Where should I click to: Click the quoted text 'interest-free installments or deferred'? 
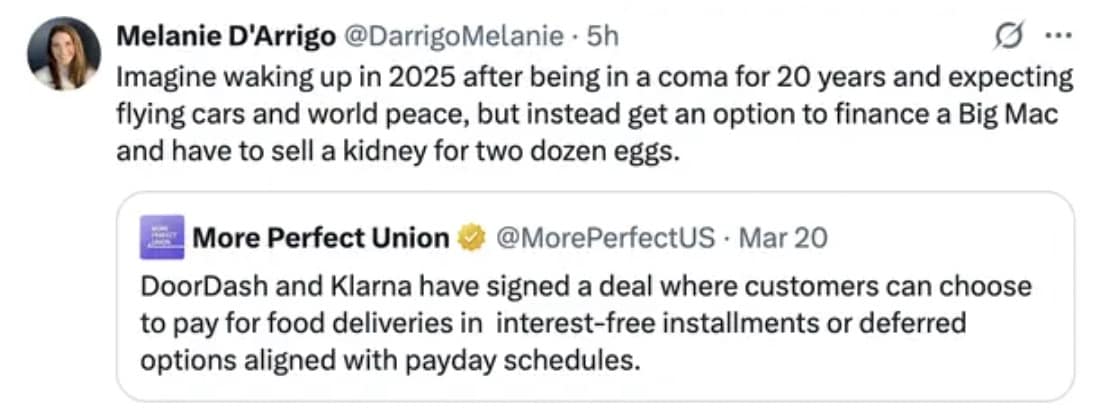[x=730, y=324]
